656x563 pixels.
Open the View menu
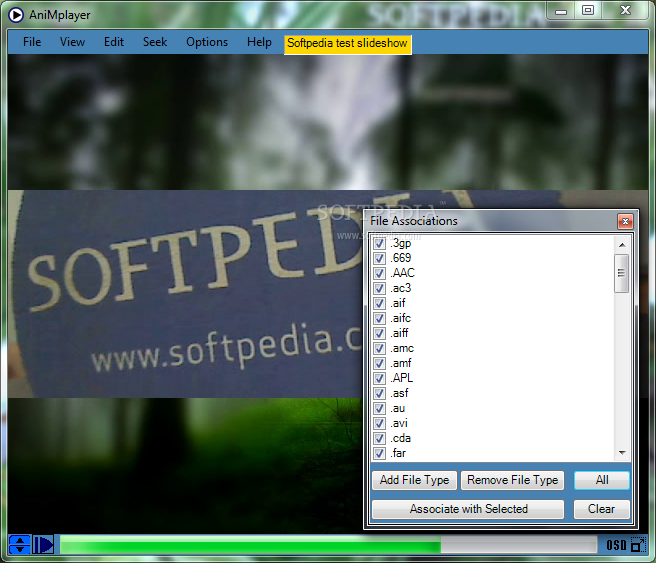(72, 42)
